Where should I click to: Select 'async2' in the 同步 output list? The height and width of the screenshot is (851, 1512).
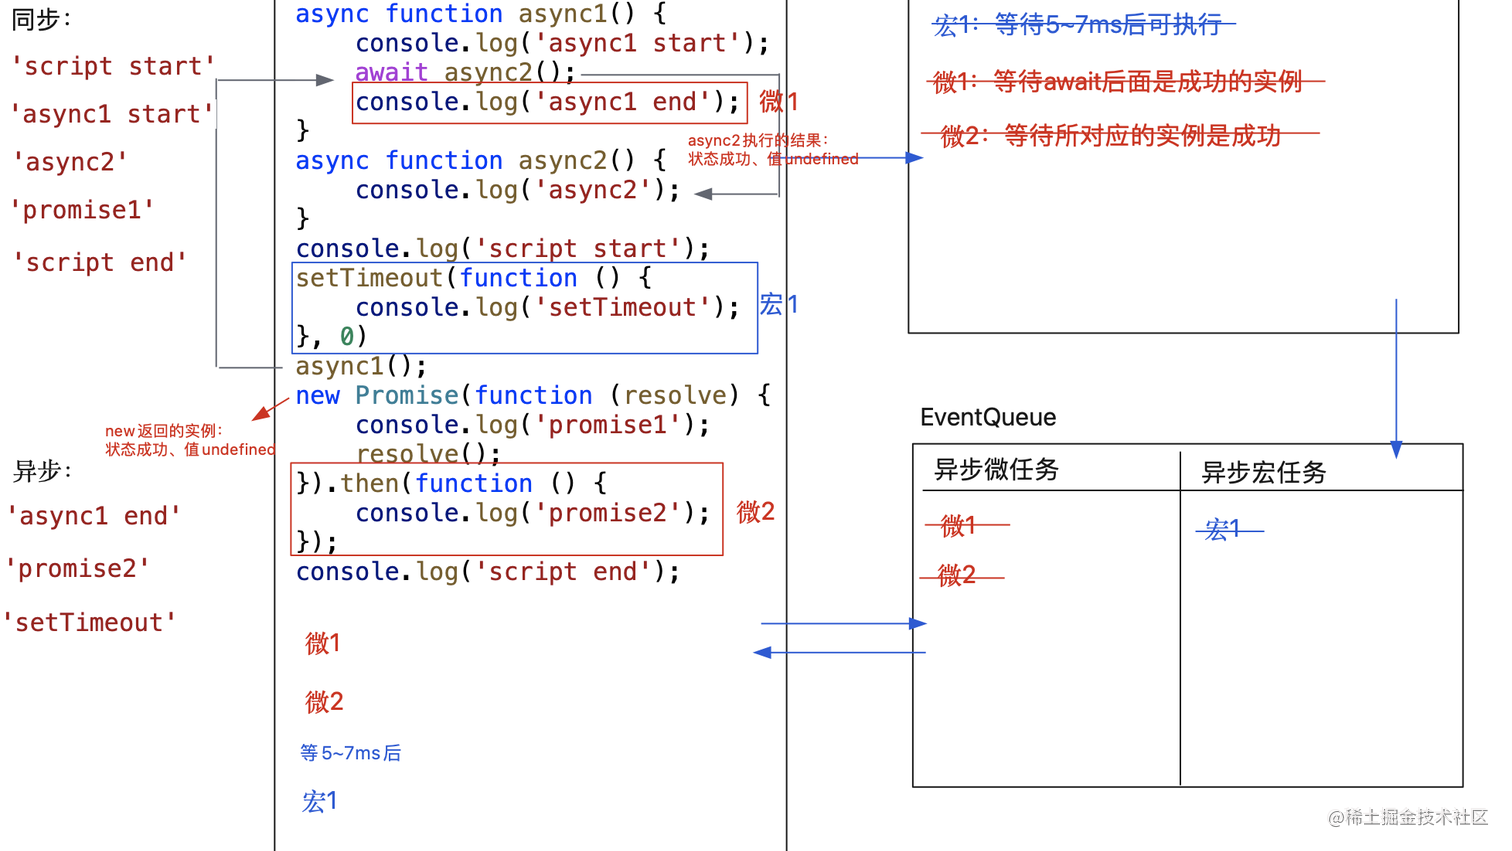(69, 162)
